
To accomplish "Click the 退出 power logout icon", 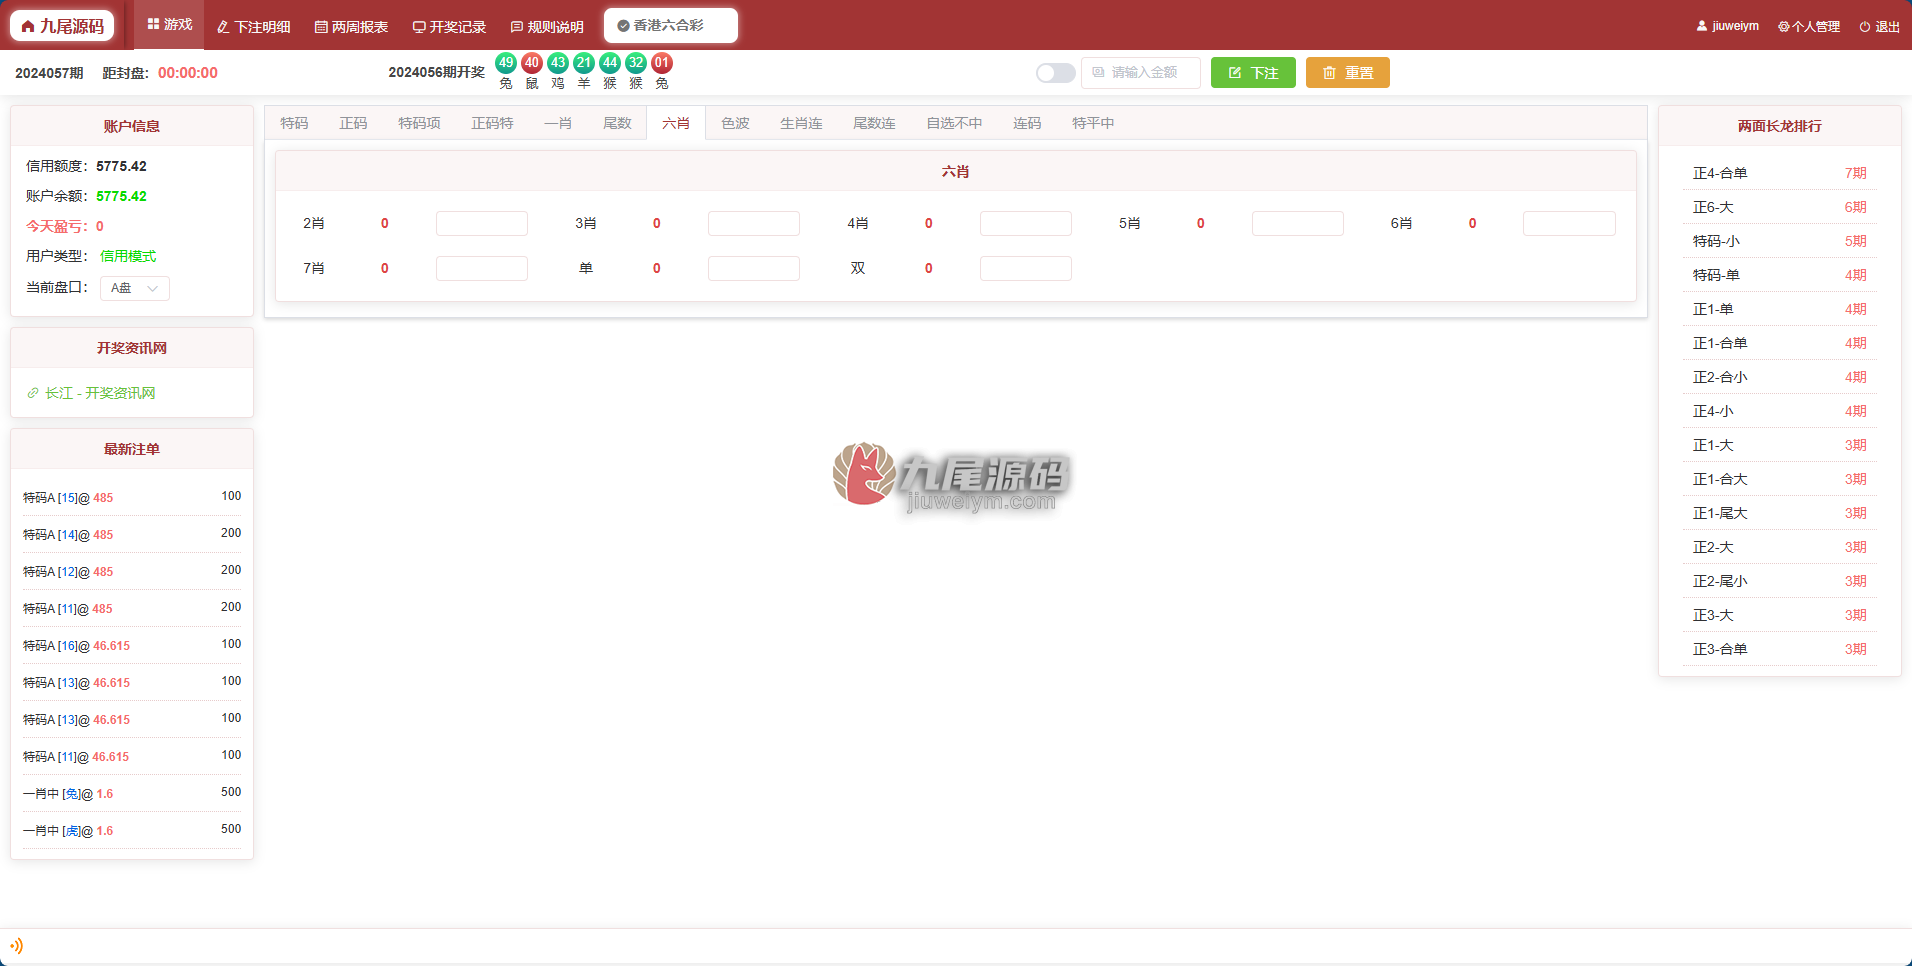I will click(x=1865, y=27).
